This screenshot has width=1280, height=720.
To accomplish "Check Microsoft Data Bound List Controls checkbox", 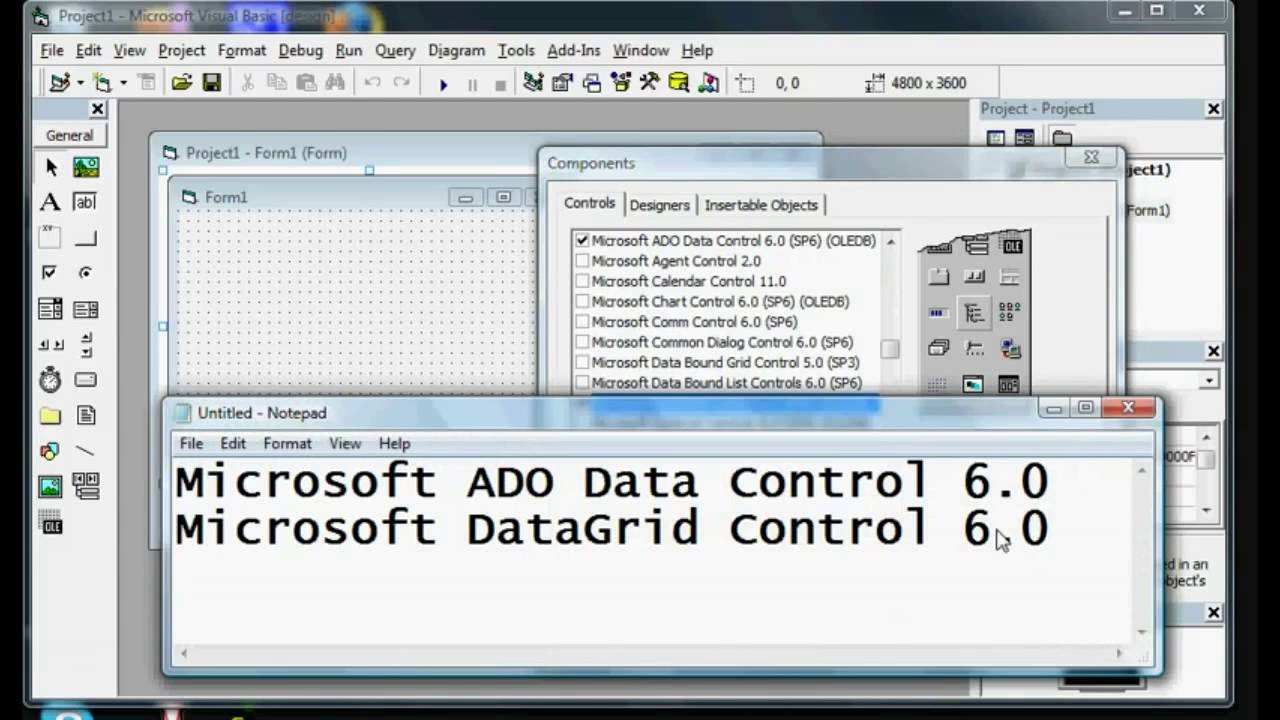I will click(582, 383).
